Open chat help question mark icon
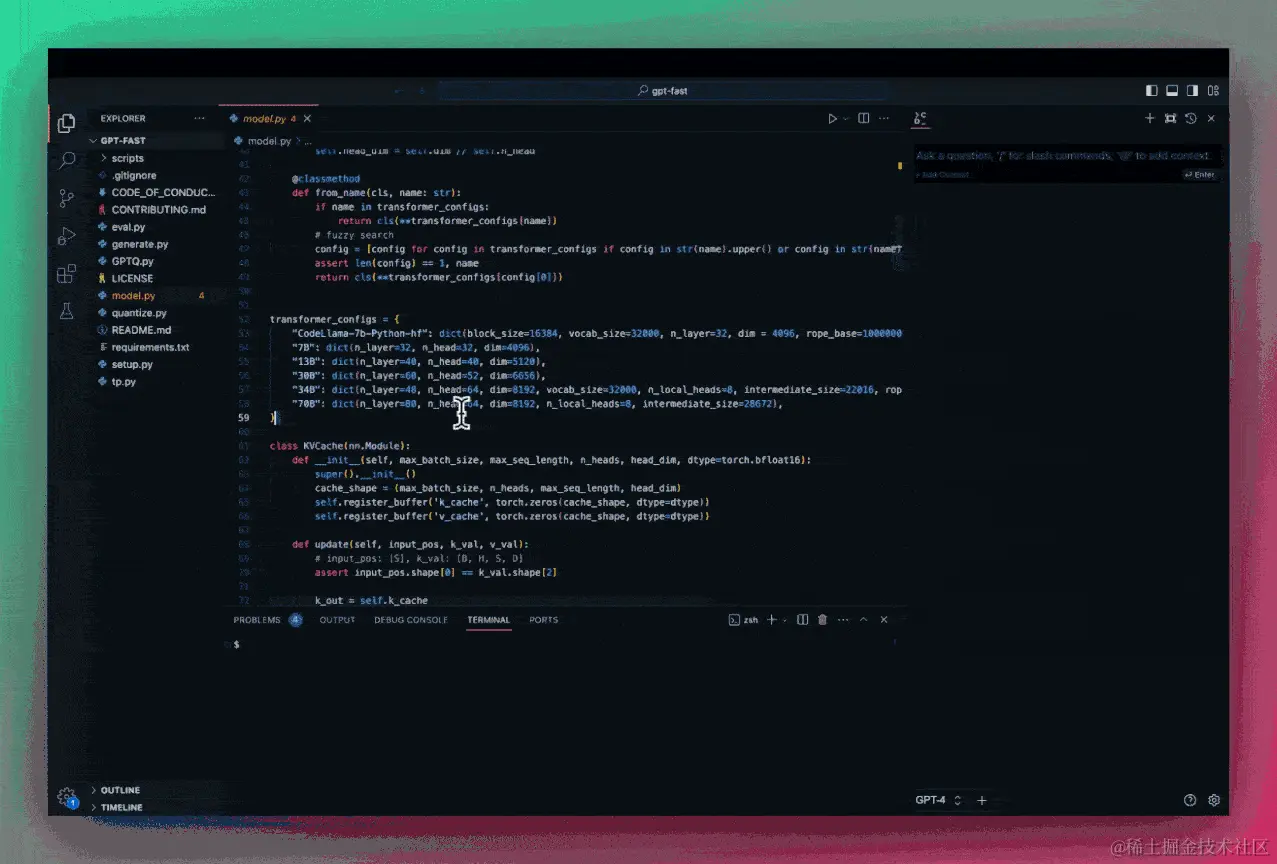The height and width of the screenshot is (864, 1277). pyautogui.click(x=1190, y=800)
